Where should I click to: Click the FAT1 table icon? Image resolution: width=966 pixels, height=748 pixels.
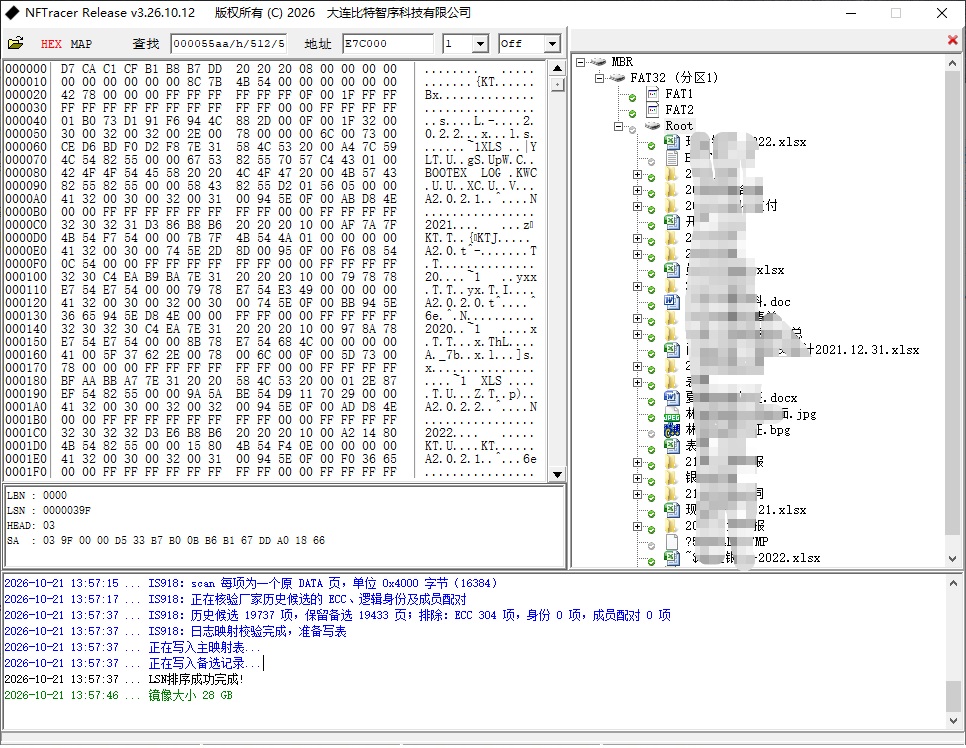click(653, 94)
